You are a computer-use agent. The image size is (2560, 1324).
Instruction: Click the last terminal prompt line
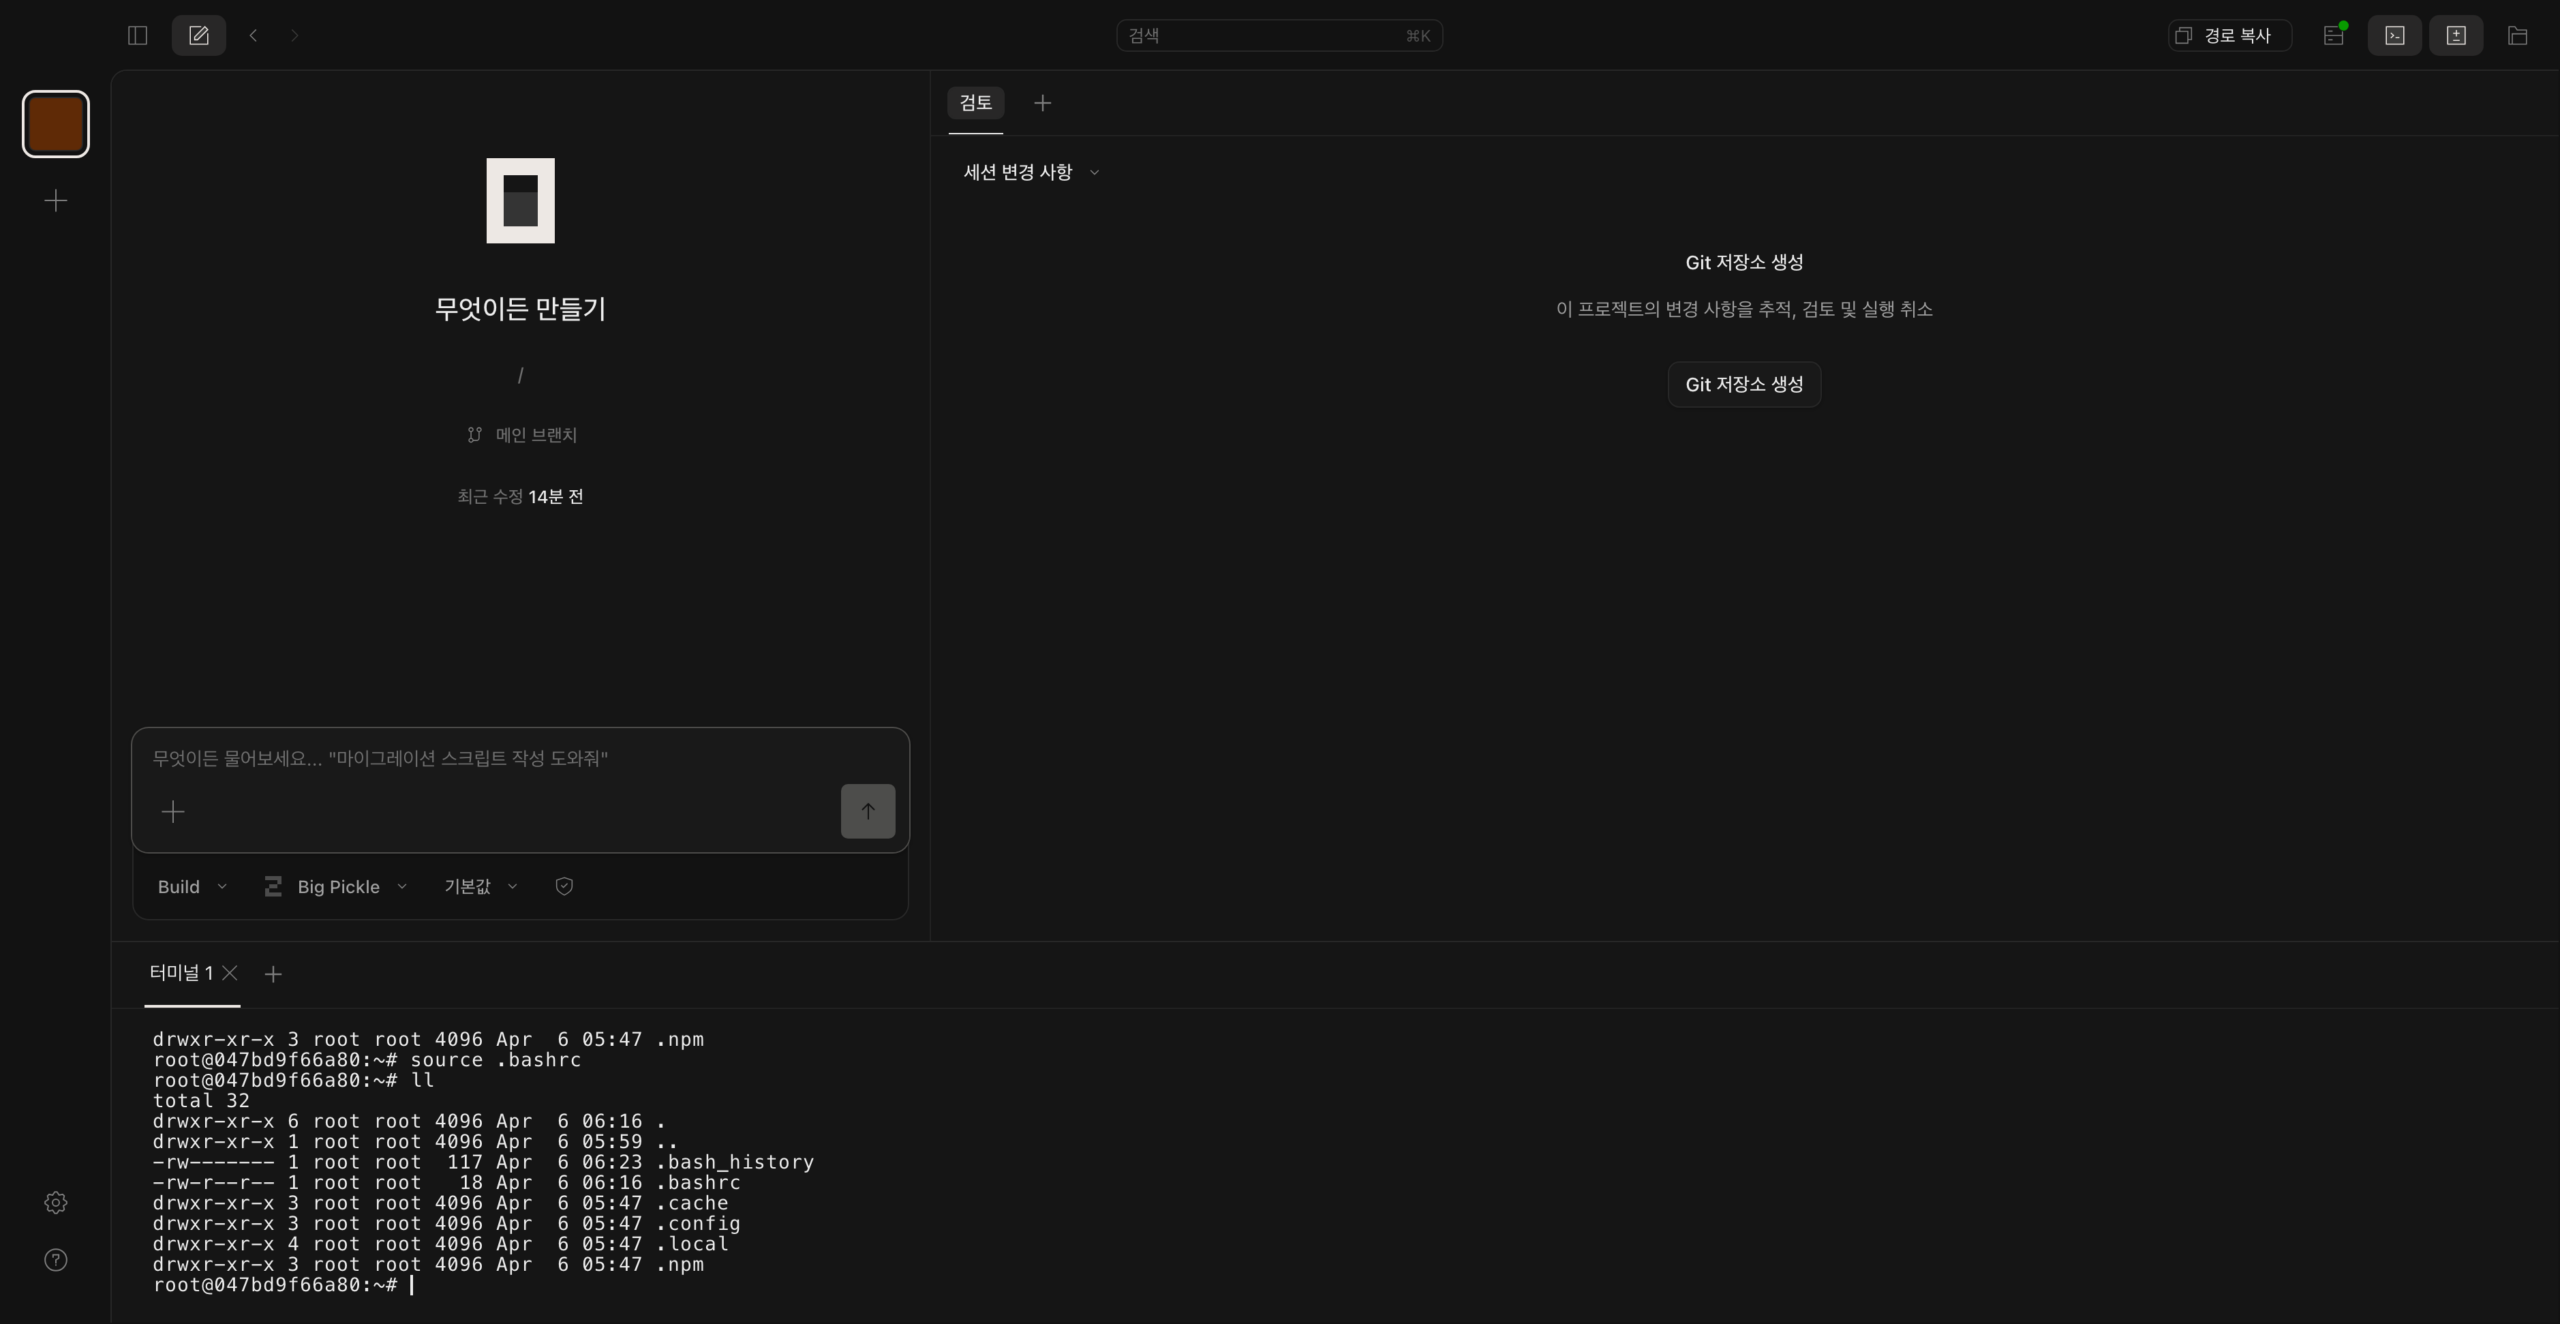[283, 1285]
